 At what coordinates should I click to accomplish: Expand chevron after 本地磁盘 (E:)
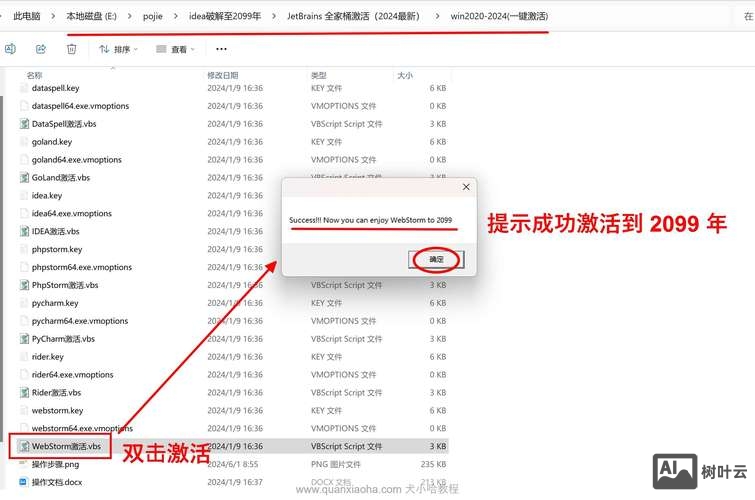coord(130,16)
